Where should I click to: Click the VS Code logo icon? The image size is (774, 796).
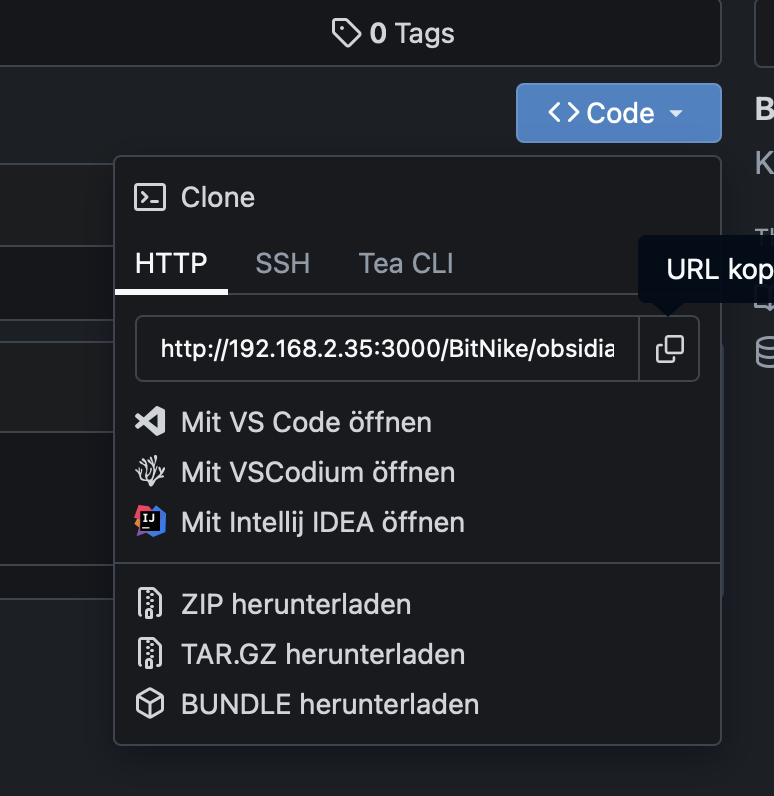pyautogui.click(x=150, y=421)
